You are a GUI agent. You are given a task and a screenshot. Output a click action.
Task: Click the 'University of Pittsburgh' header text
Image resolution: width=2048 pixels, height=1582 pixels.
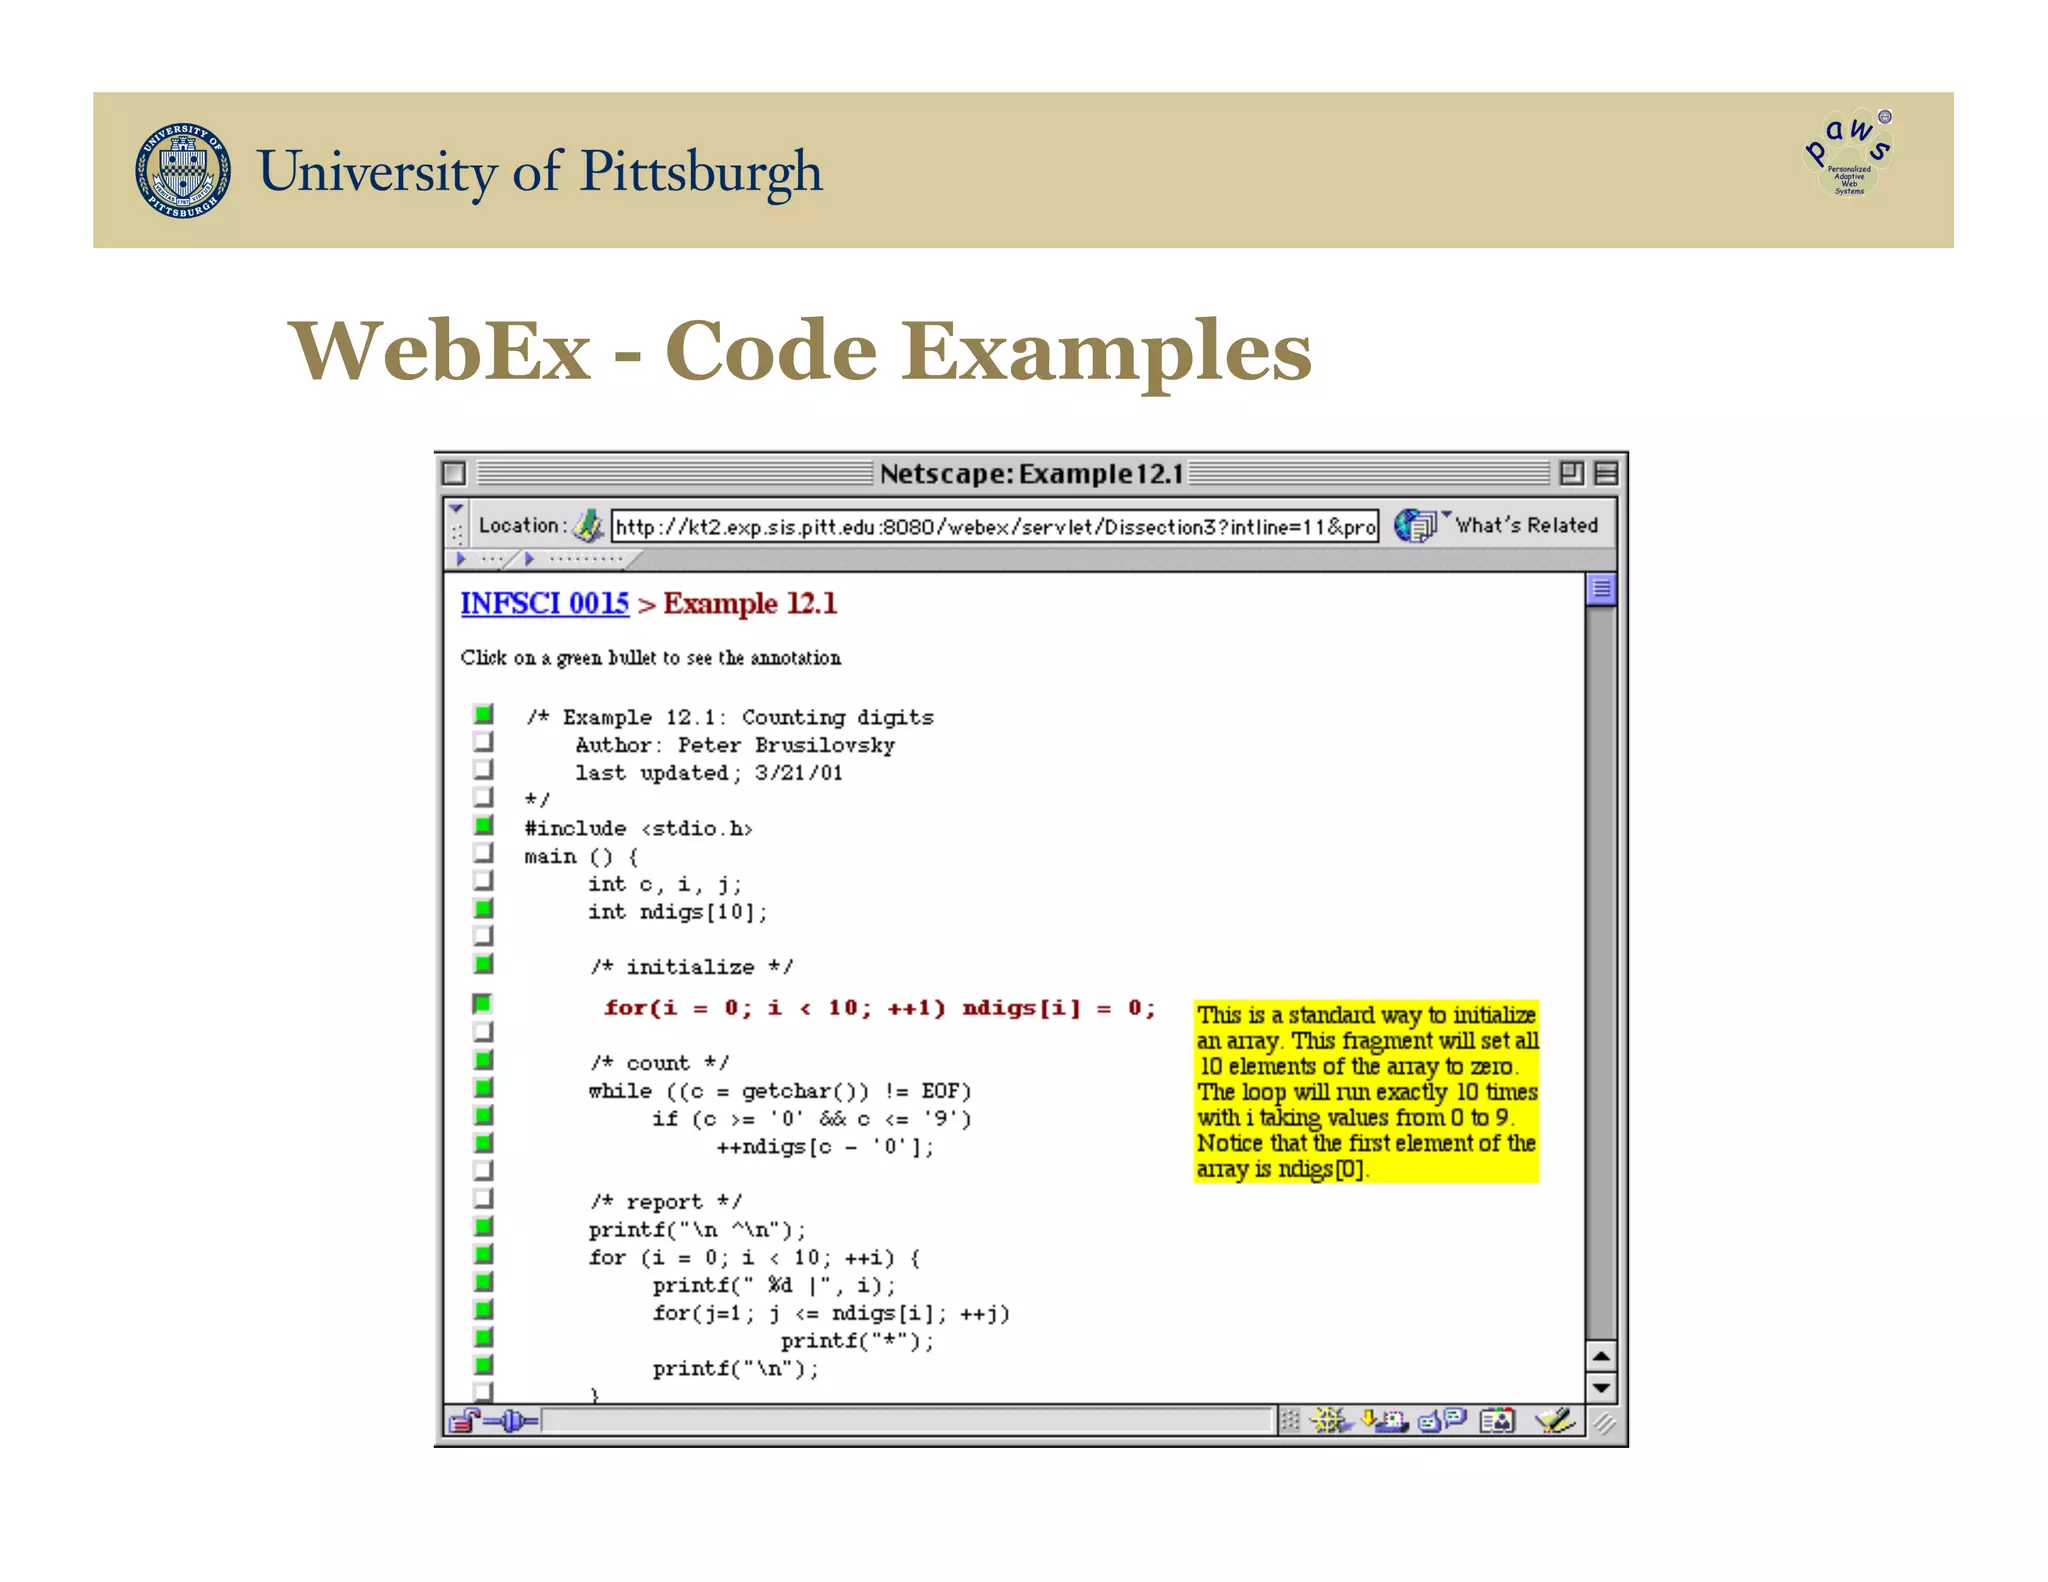pos(540,171)
